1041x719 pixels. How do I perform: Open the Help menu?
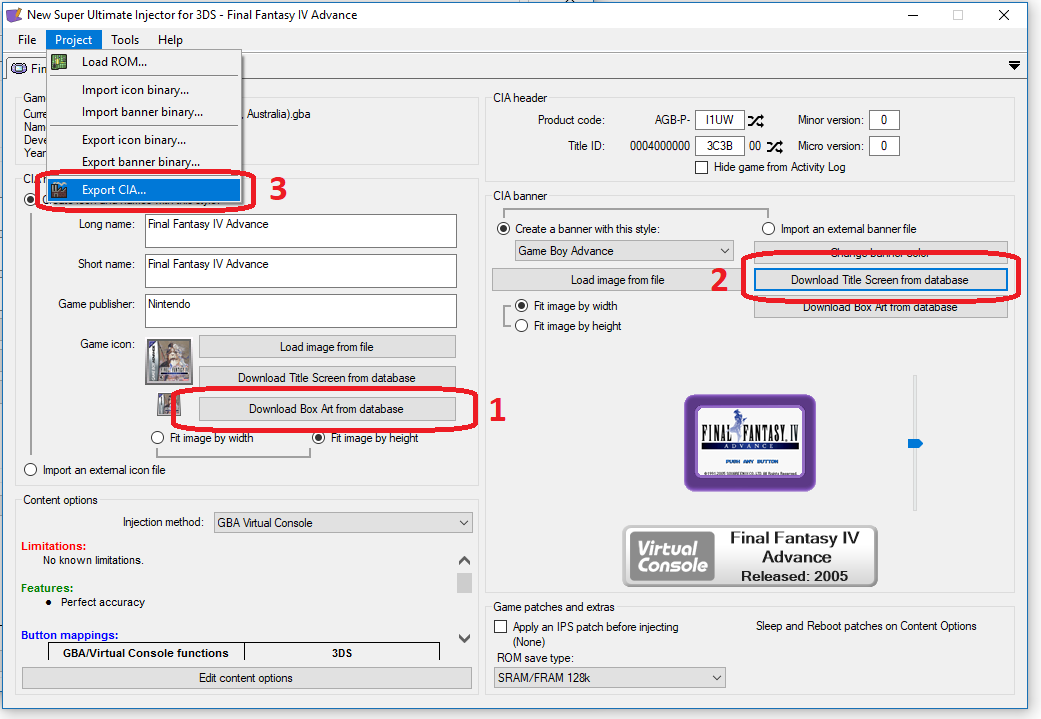coord(171,40)
